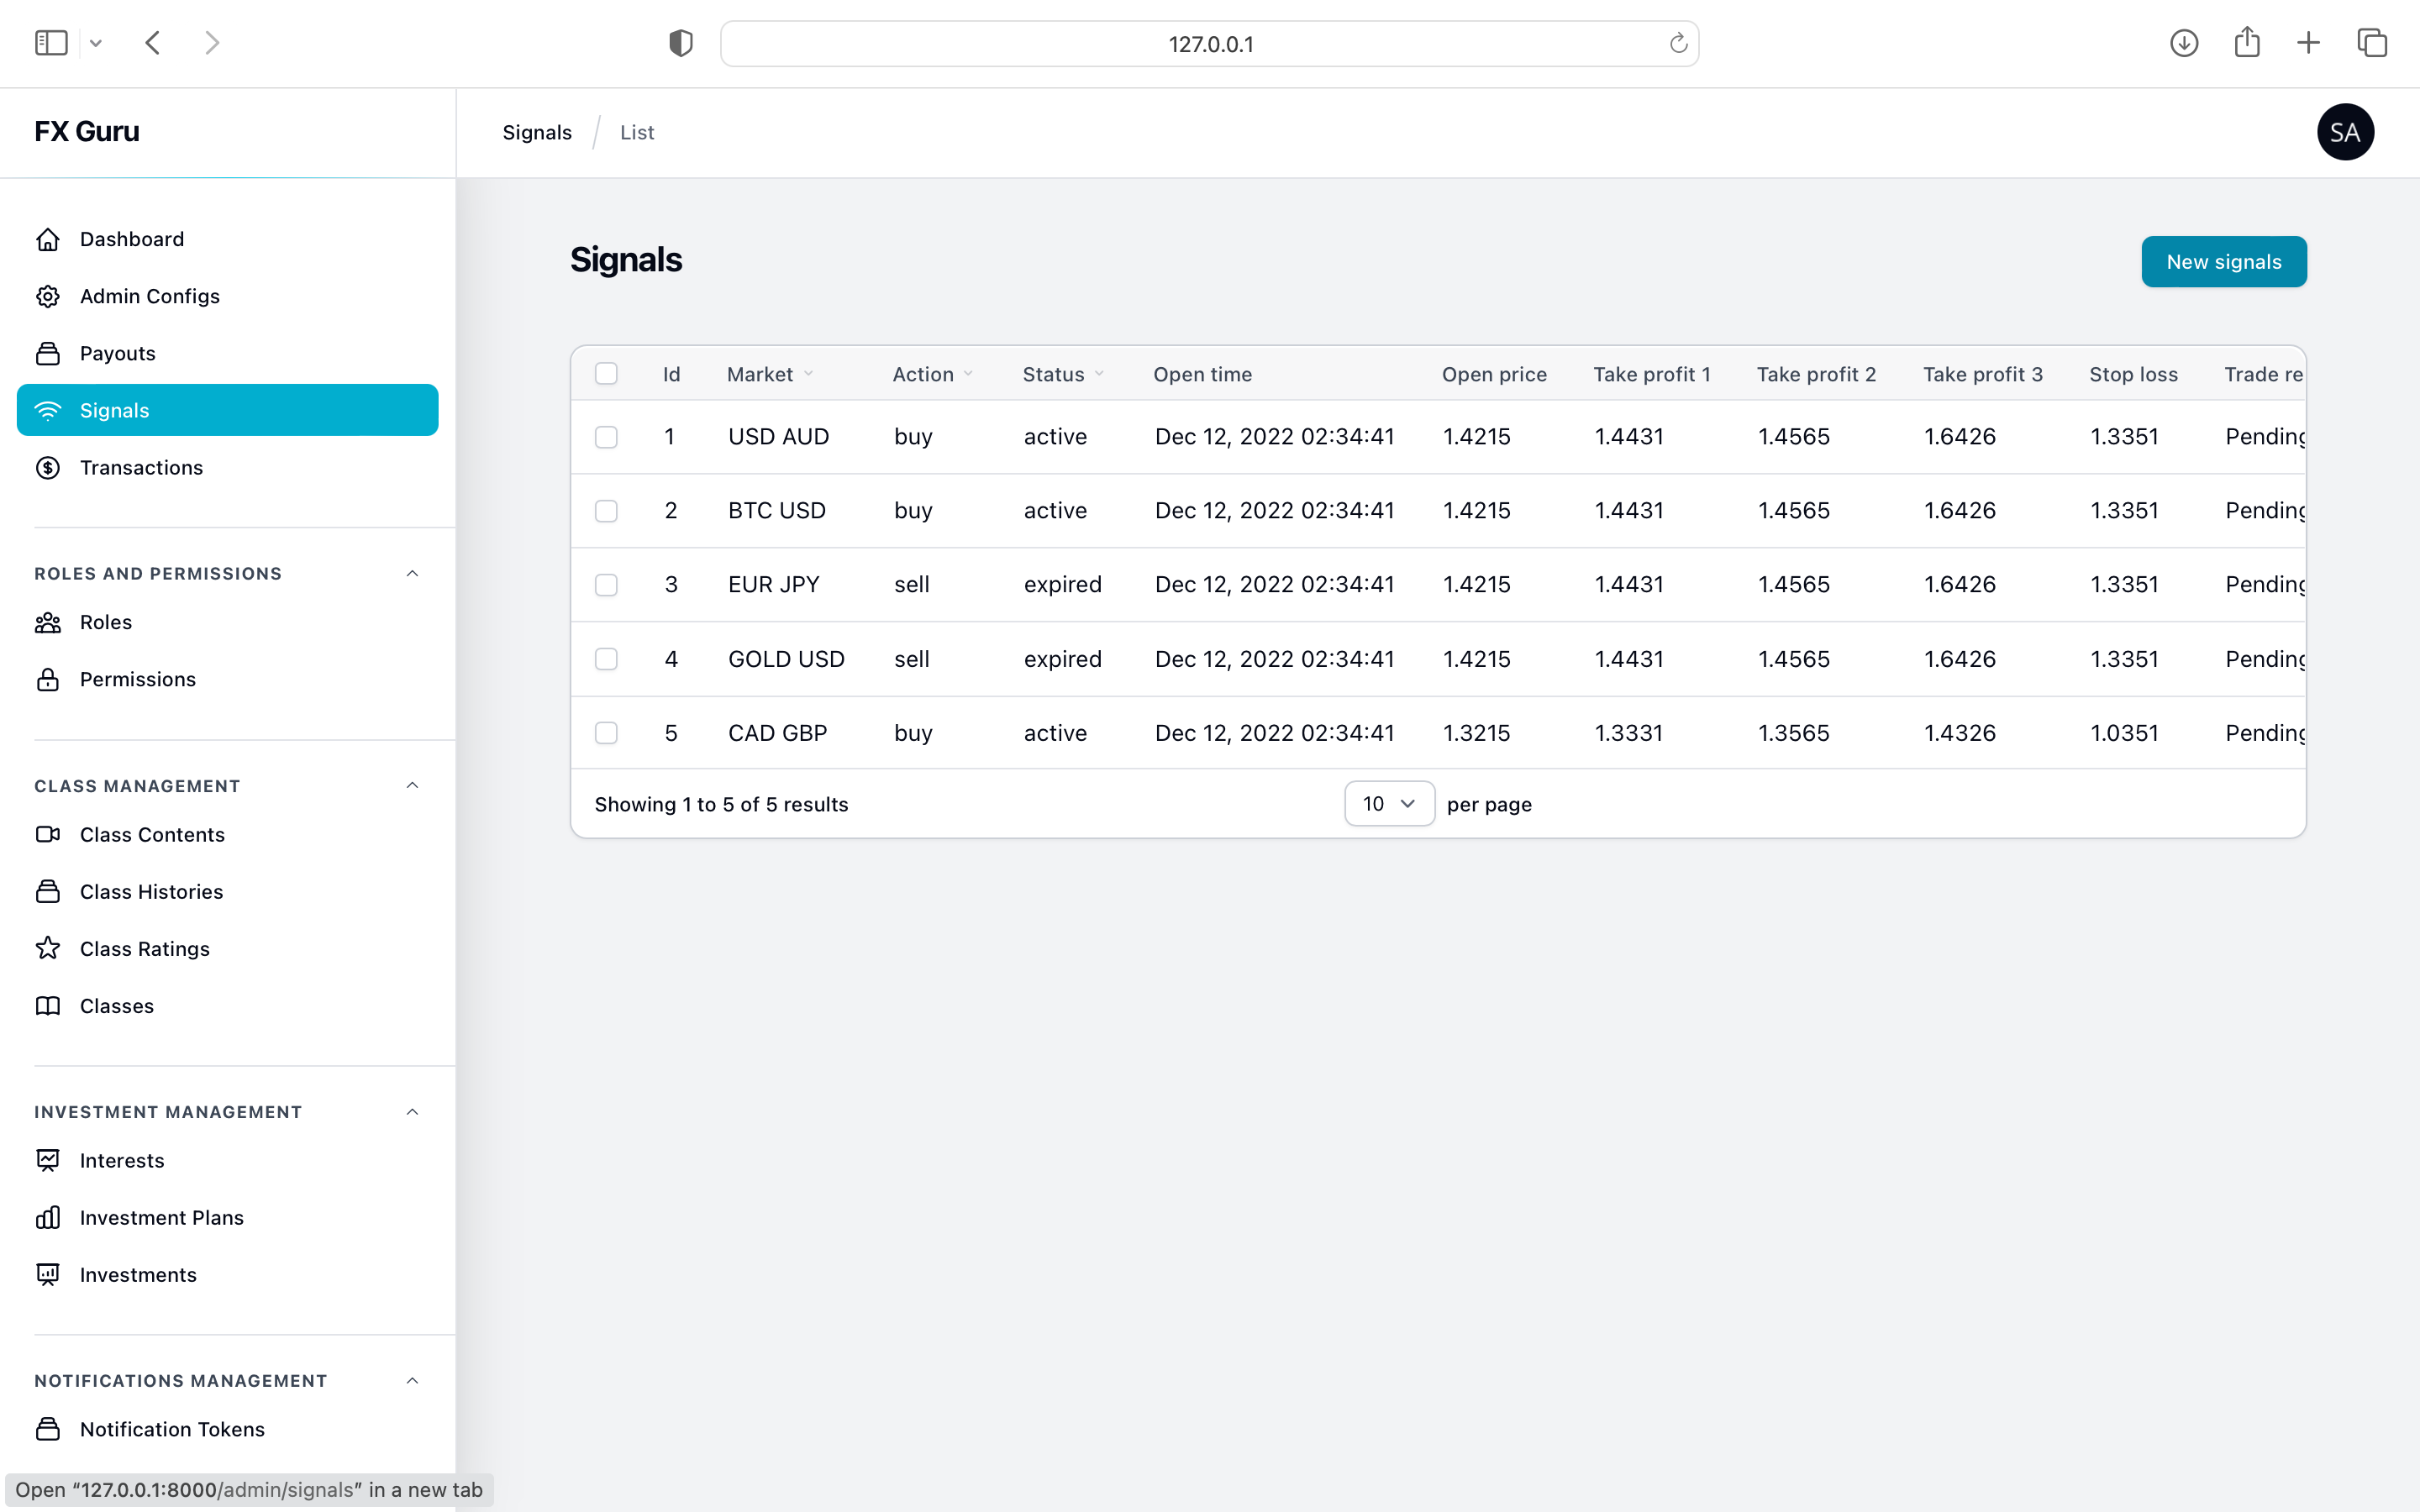2420x1512 pixels.
Task: Go to Class Histories page
Action: pyautogui.click(x=151, y=891)
